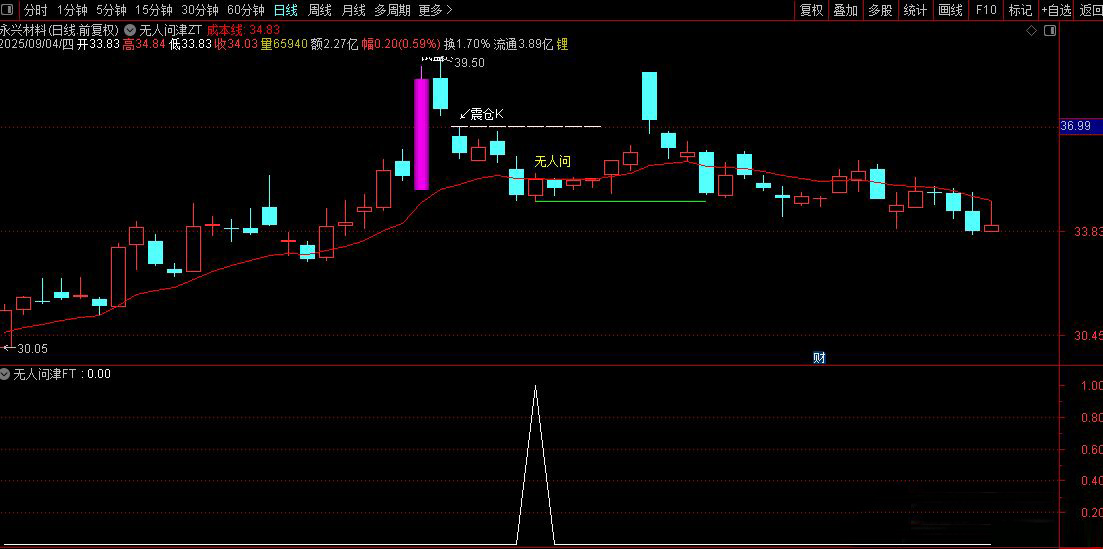Open the 多周期 multi-period view

pyautogui.click(x=392, y=10)
